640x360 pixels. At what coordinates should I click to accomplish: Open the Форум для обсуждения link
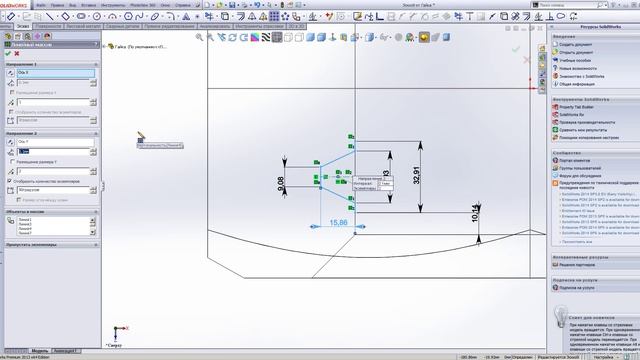point(580,176)
